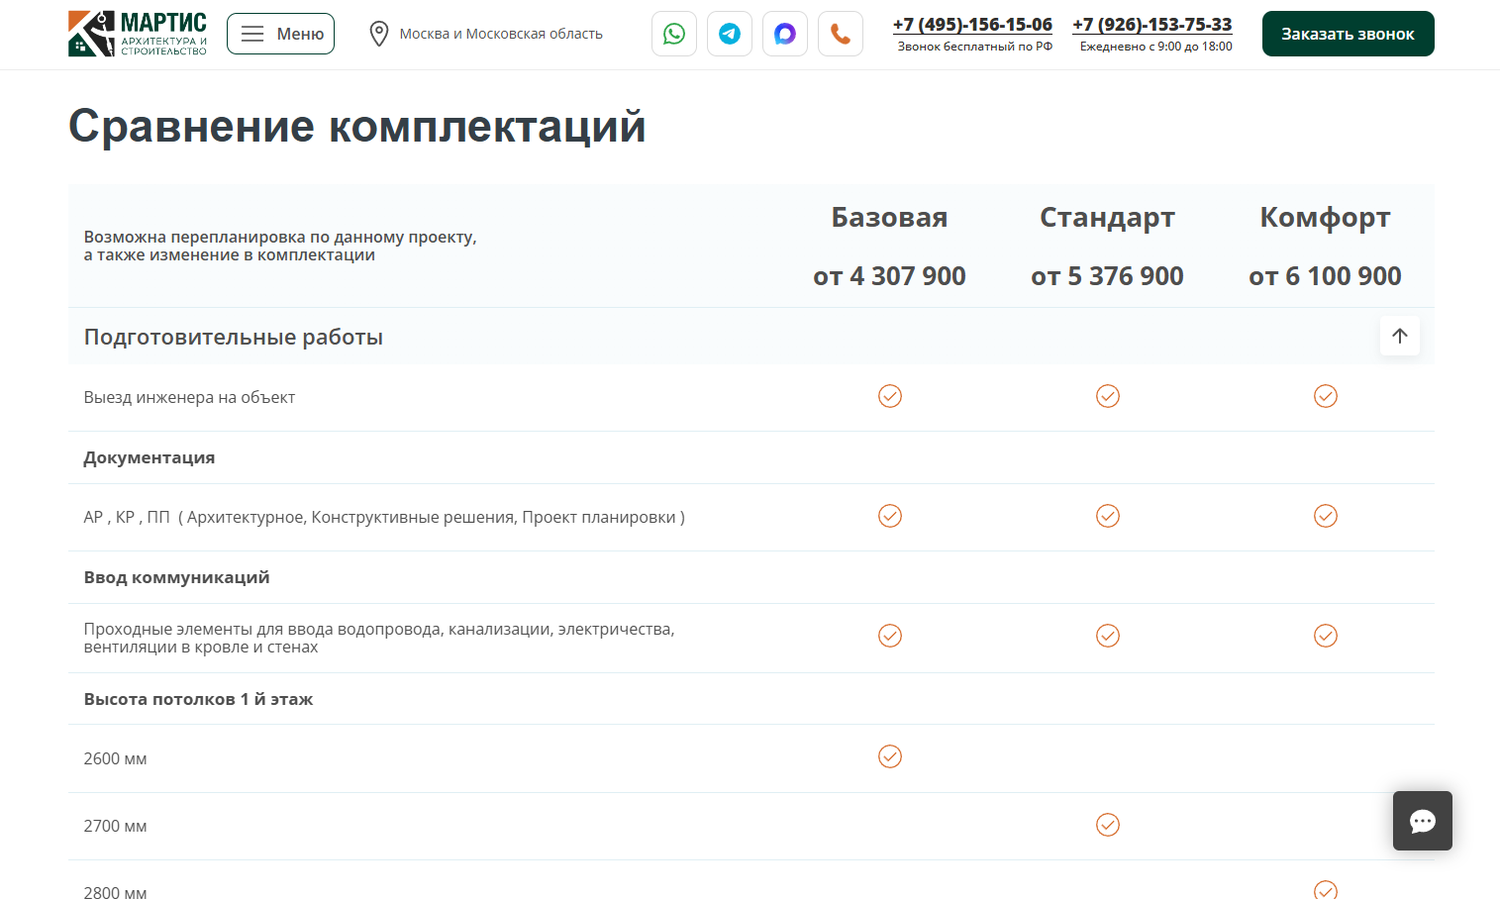Screen dimensions: 1500x899
Task: Click Комфорт checkmark for Выезд инженера
Action: pyautogui.click(x=1326, y=396)
